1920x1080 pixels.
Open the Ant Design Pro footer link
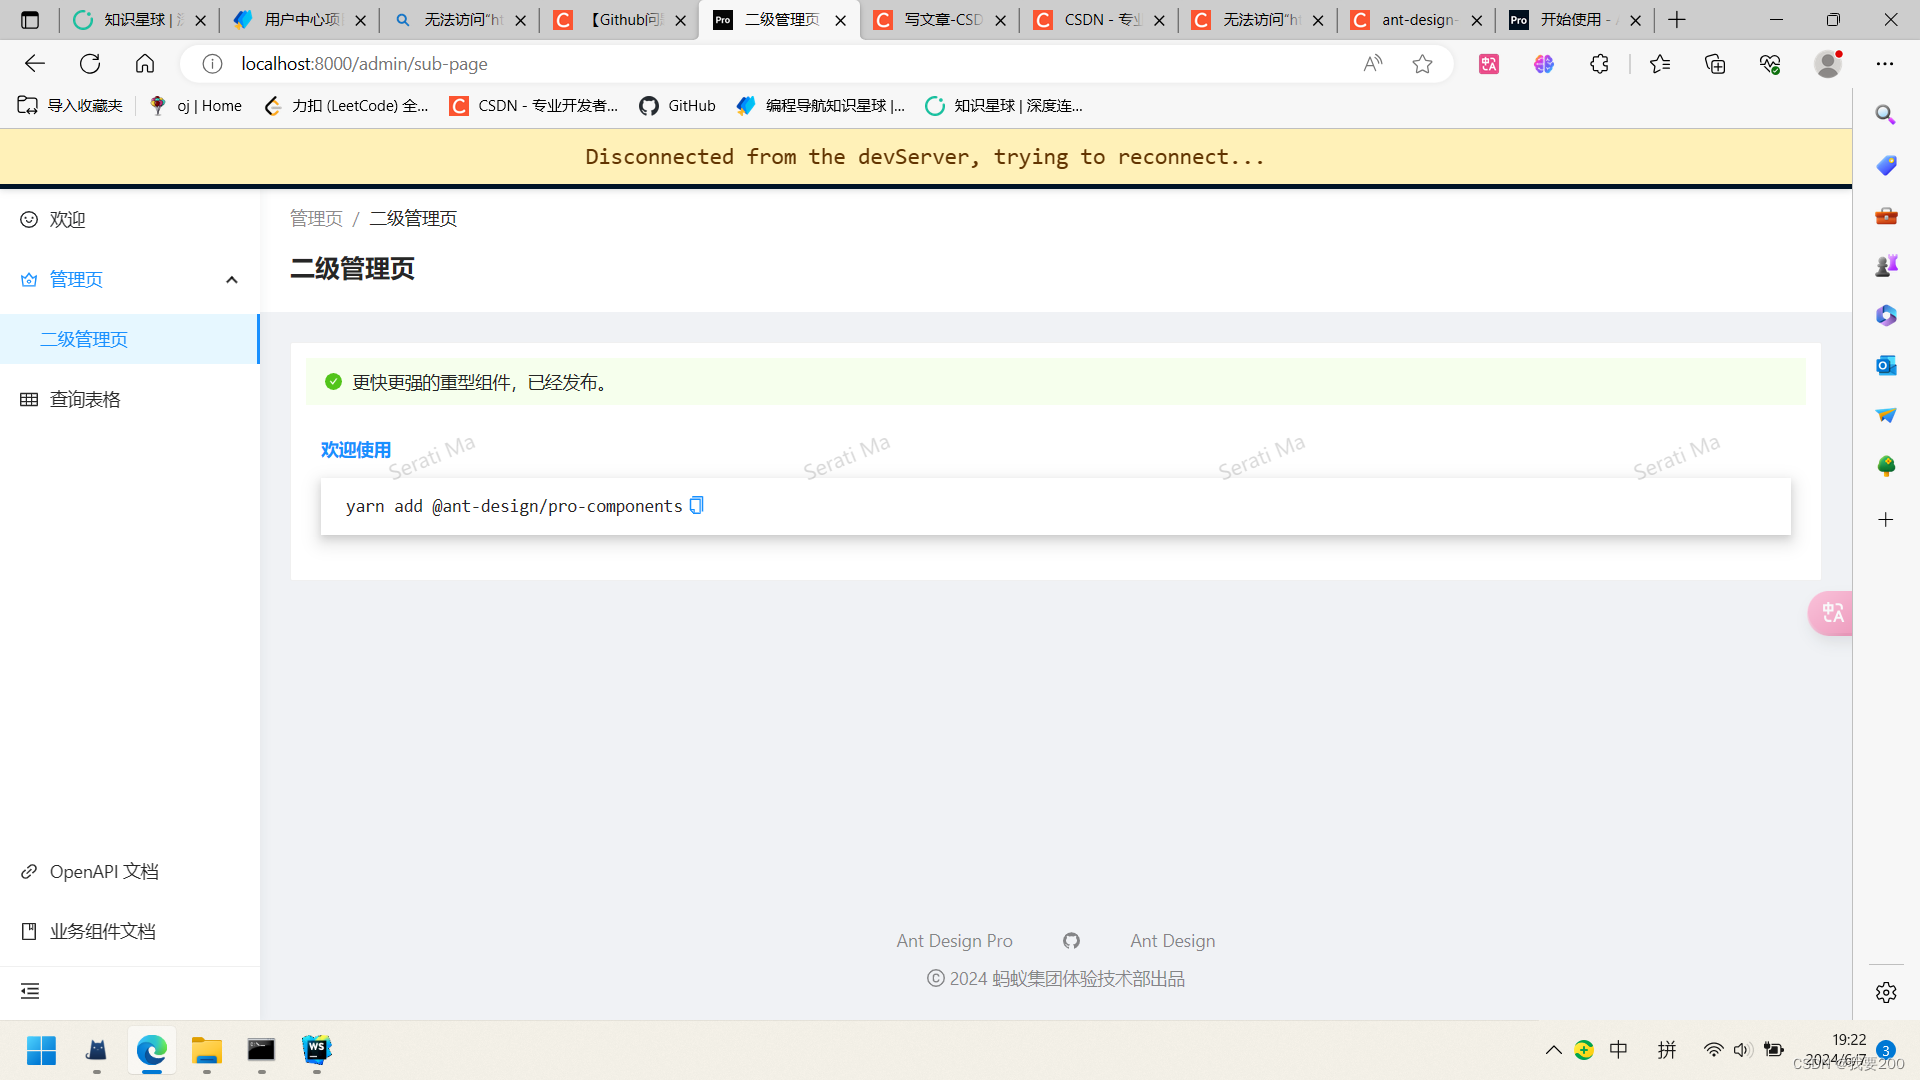[x=954, y=941]
